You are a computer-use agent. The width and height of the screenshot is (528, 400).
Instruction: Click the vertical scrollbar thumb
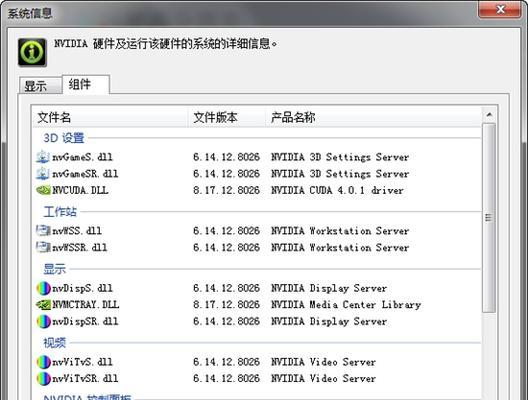pos(489,218)
